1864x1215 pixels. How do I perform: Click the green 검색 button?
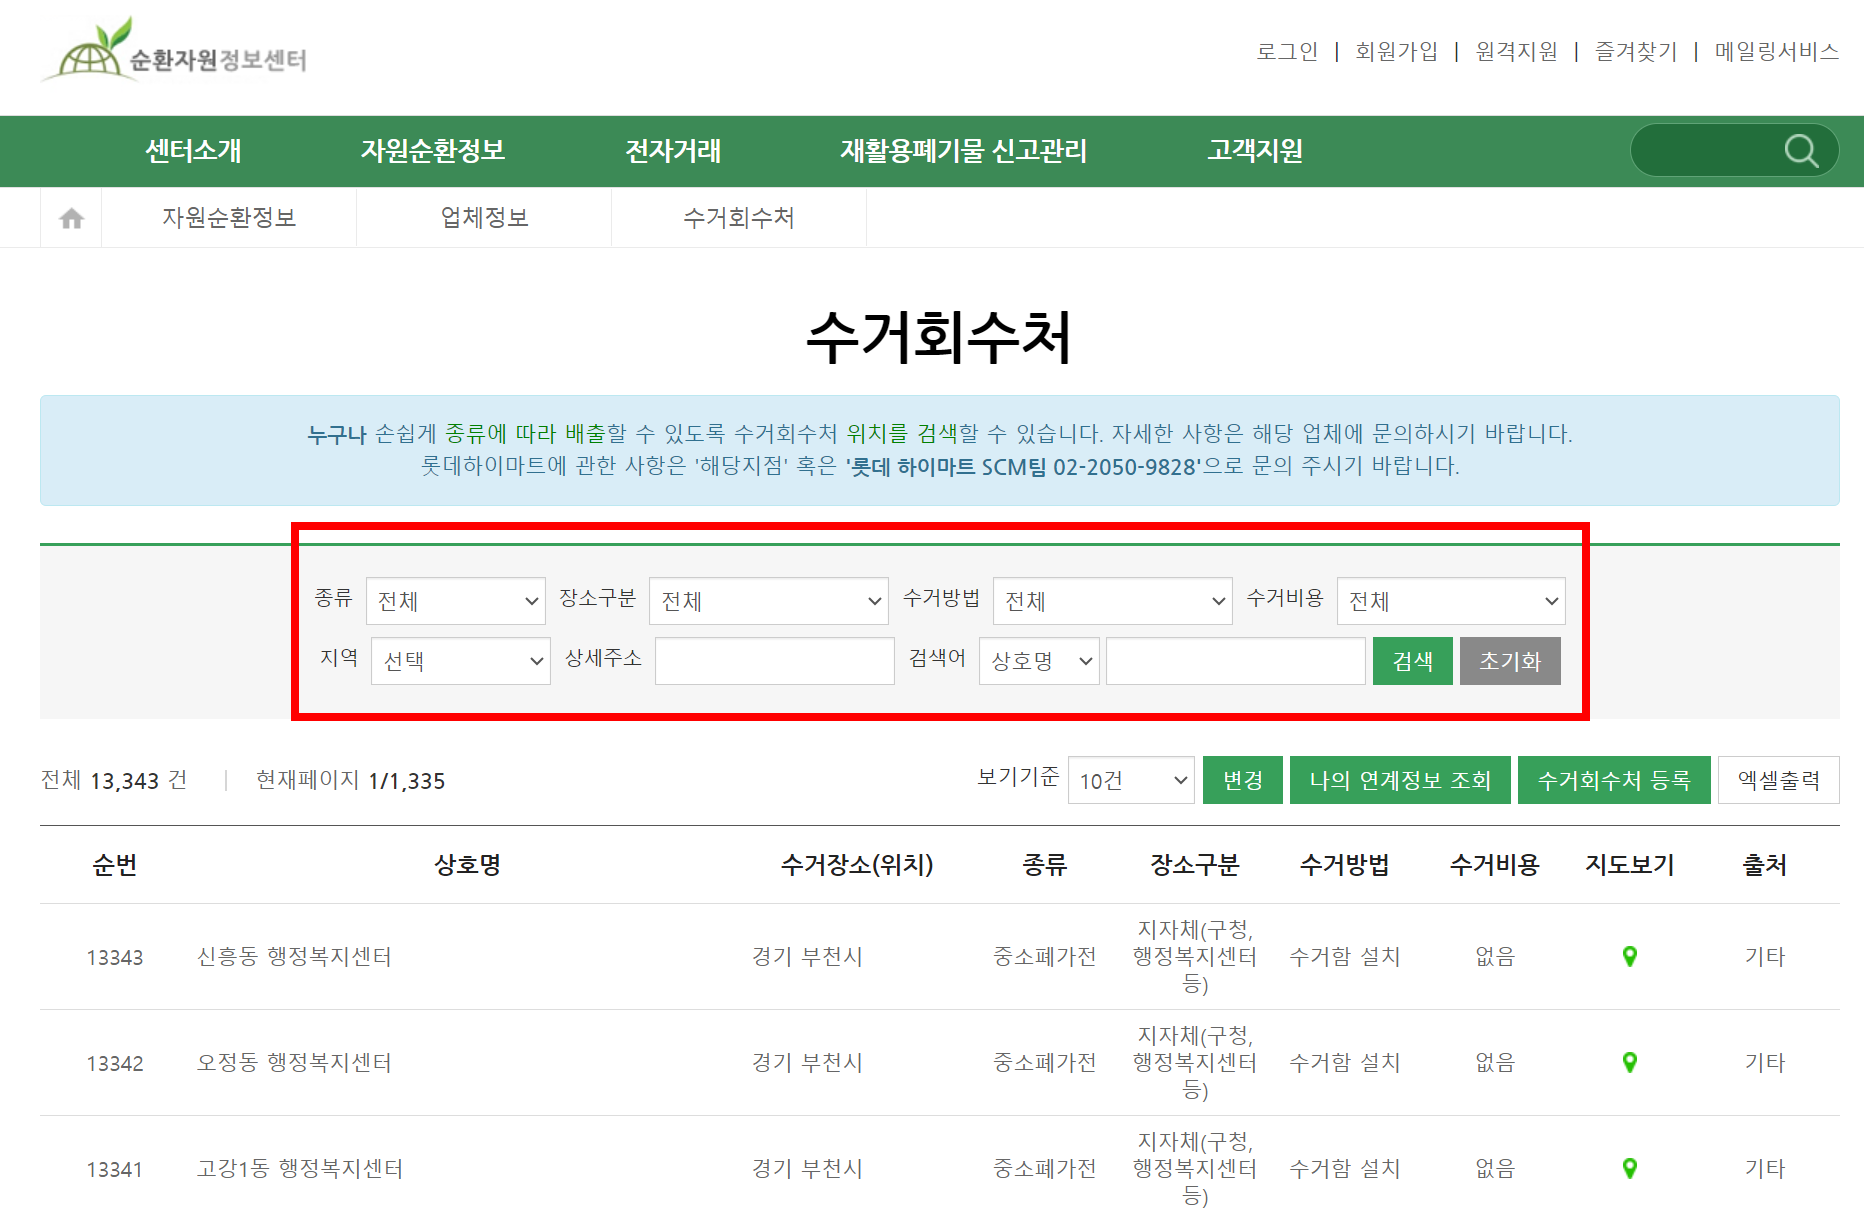click(x=1412, y=661)
